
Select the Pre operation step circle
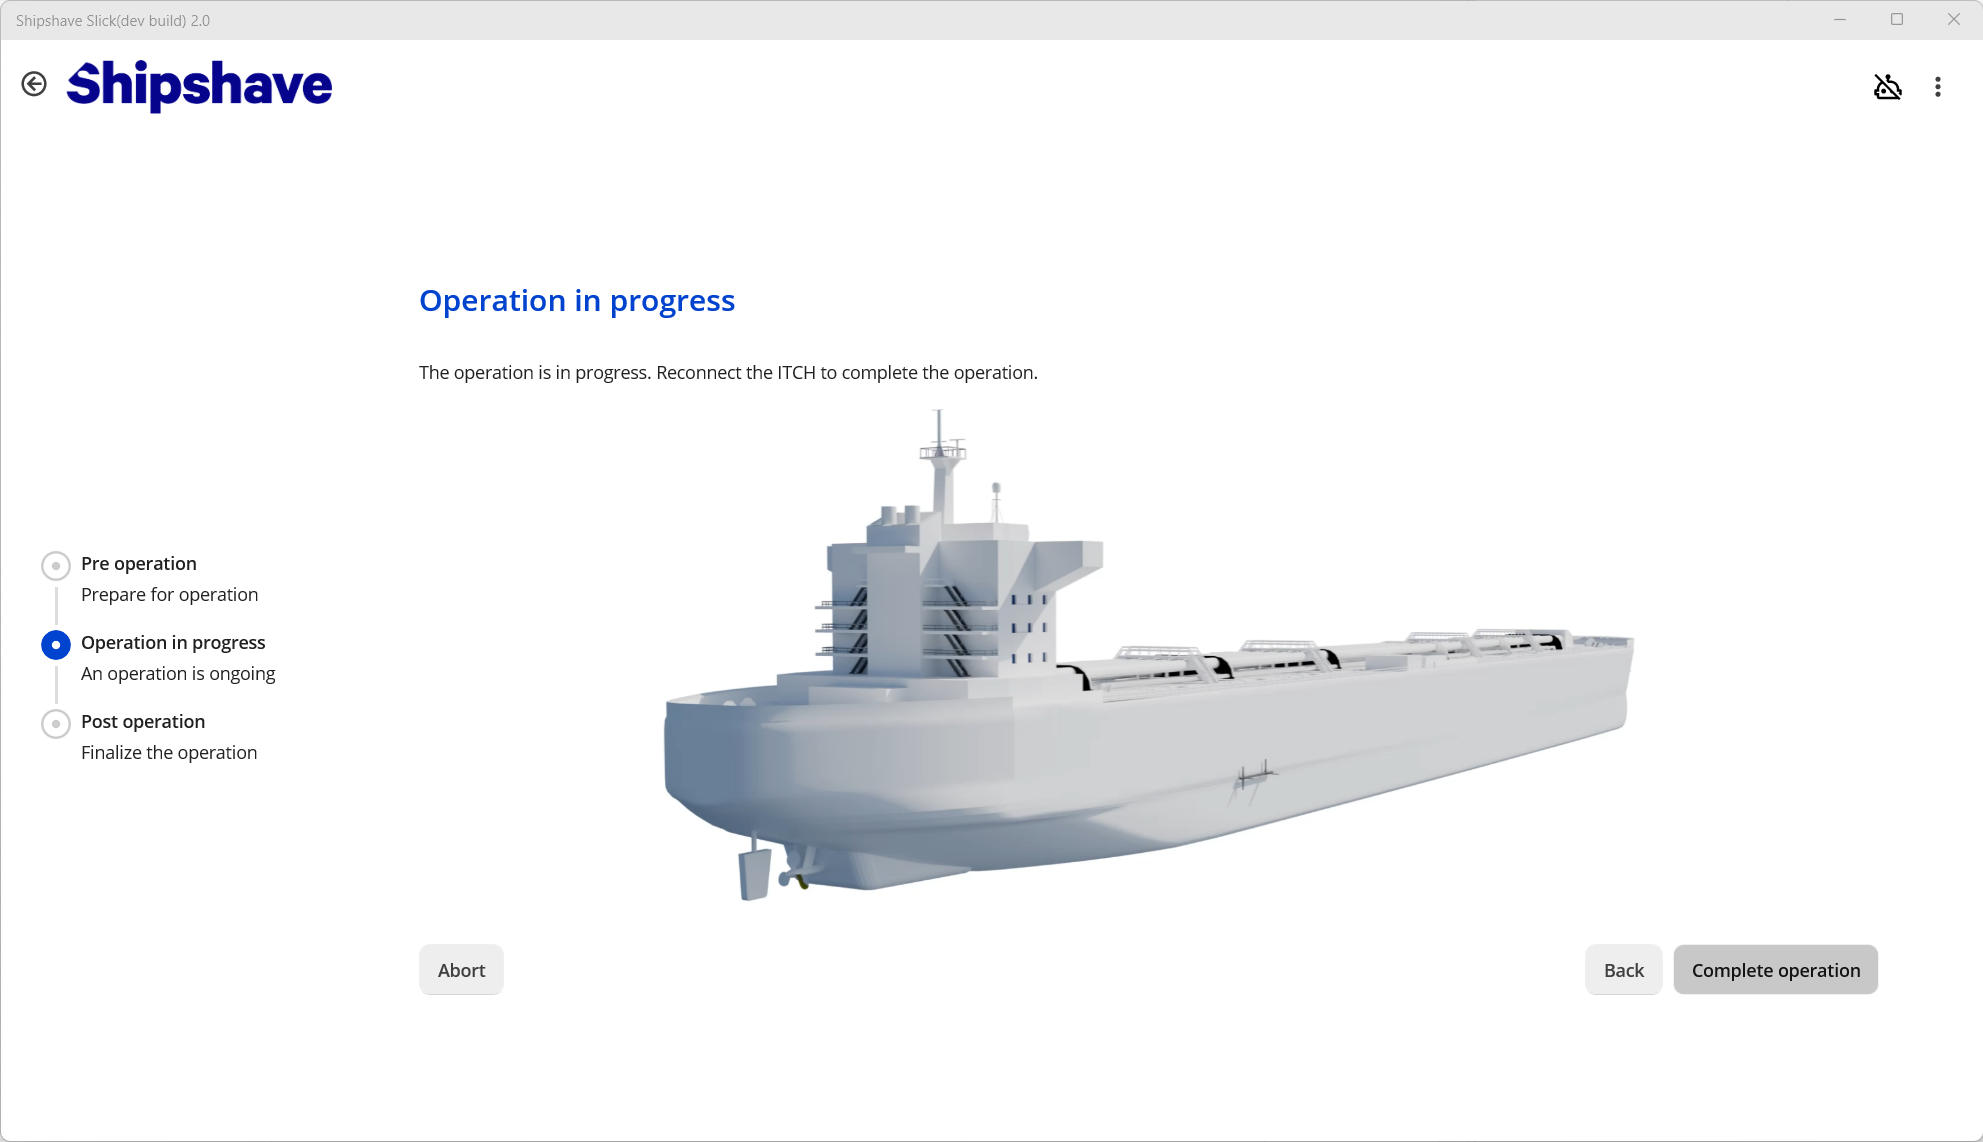pyautogui.click(x=56, y=566)
